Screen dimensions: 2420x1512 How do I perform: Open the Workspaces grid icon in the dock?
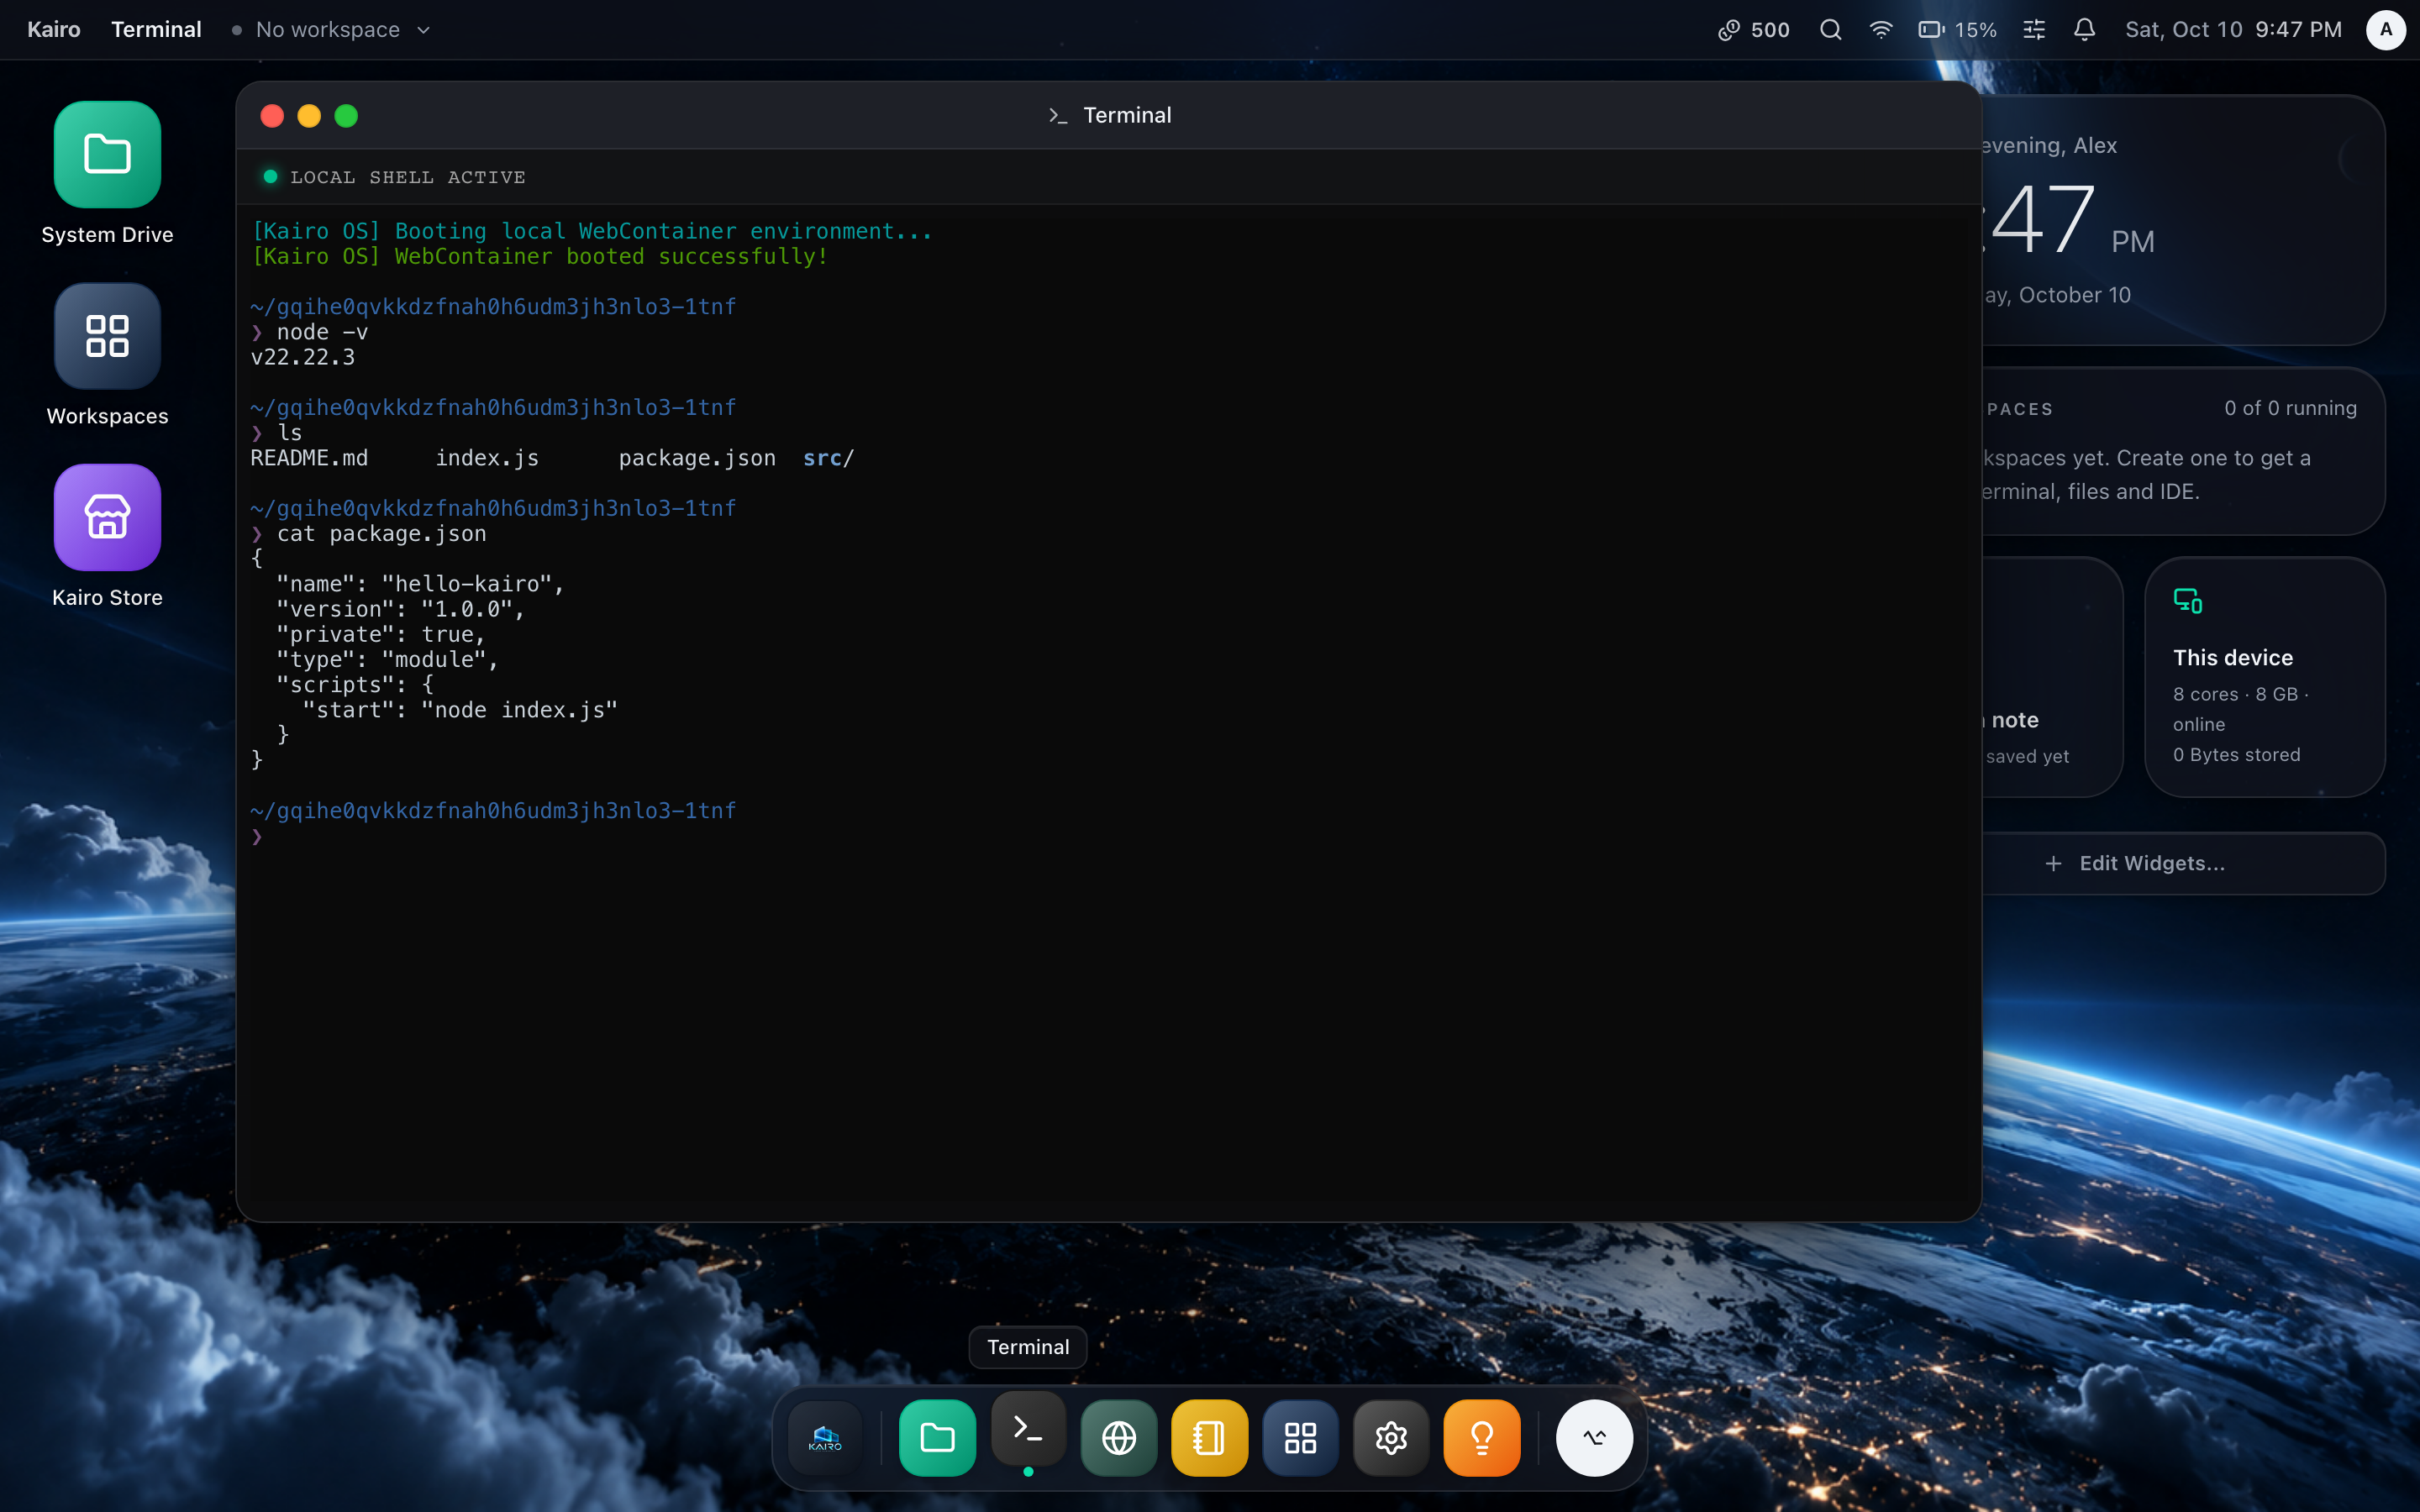click(1300, 1438)
